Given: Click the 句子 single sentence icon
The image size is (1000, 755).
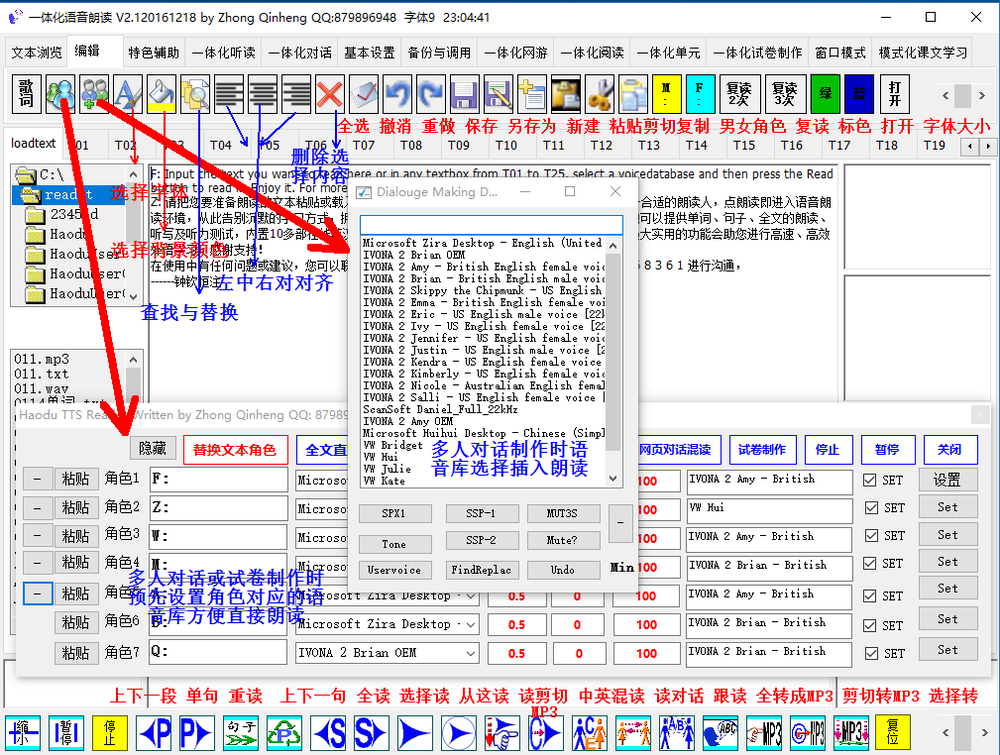Looking at the screenshot, I should (240, 733).
